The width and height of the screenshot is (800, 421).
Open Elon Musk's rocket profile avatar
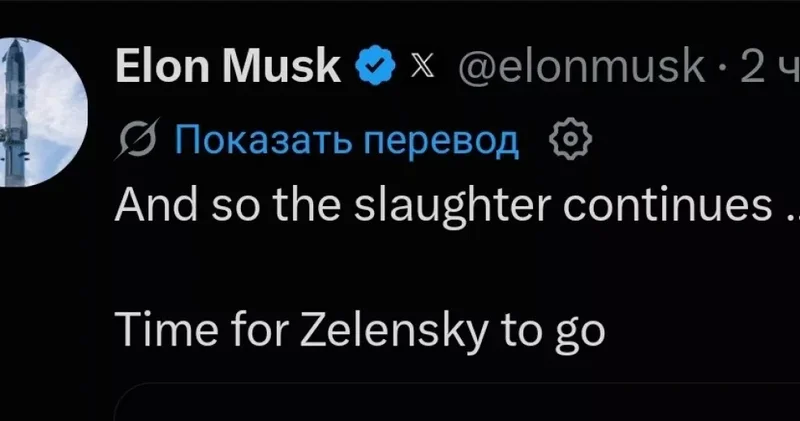pyautogui.click(x=40, y=112)
